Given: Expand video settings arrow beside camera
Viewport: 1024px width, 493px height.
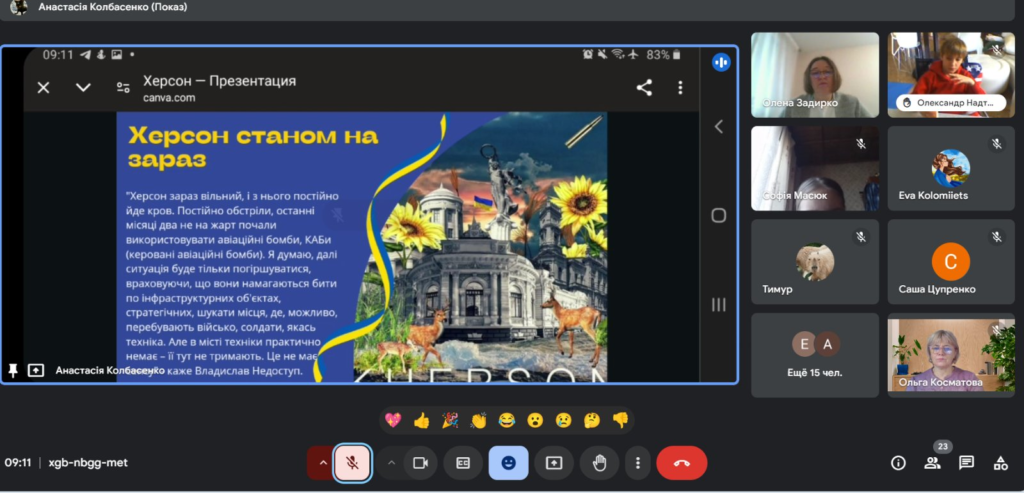Looking at the screenshot, I should tap(391, 463).
